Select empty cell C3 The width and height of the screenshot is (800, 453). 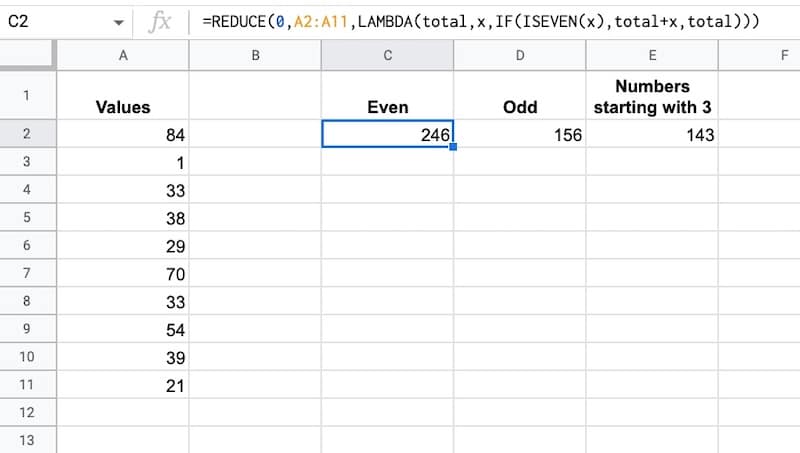coord(387,162)
